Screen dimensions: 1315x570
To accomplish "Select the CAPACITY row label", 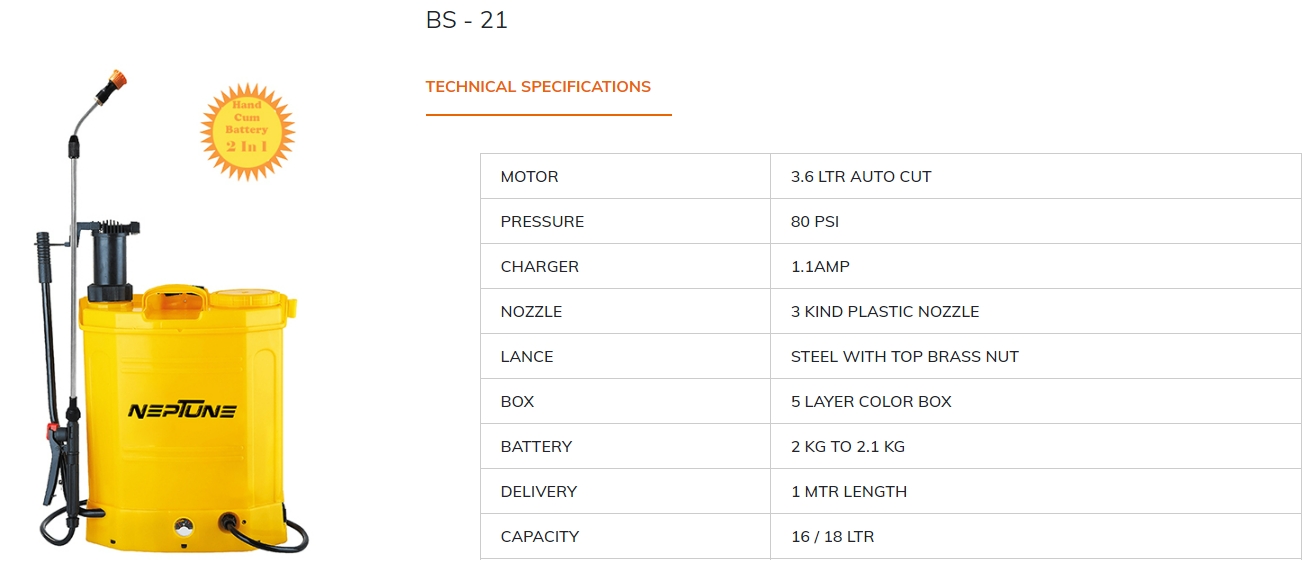I will [x=540, y=537].
